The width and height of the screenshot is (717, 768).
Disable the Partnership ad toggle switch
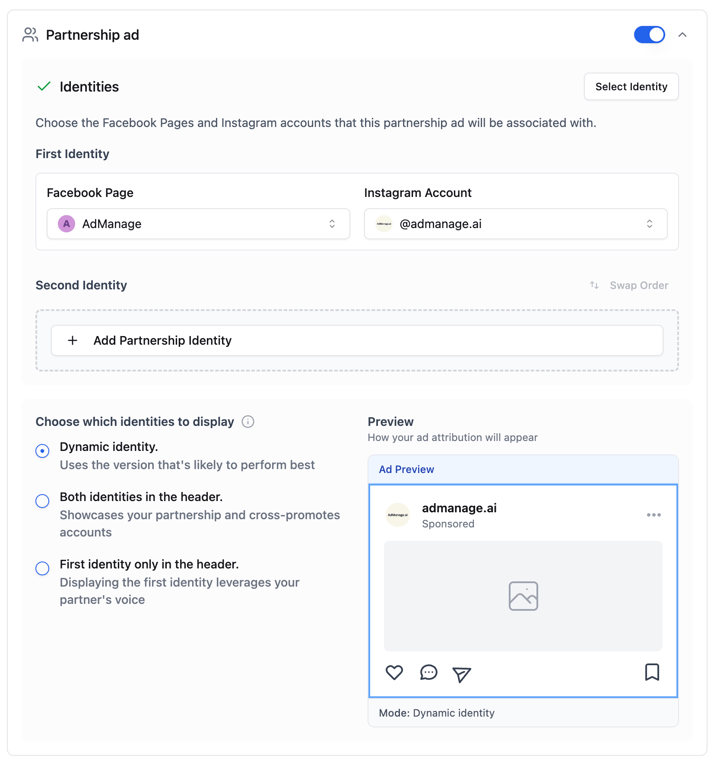pos(649,35)
